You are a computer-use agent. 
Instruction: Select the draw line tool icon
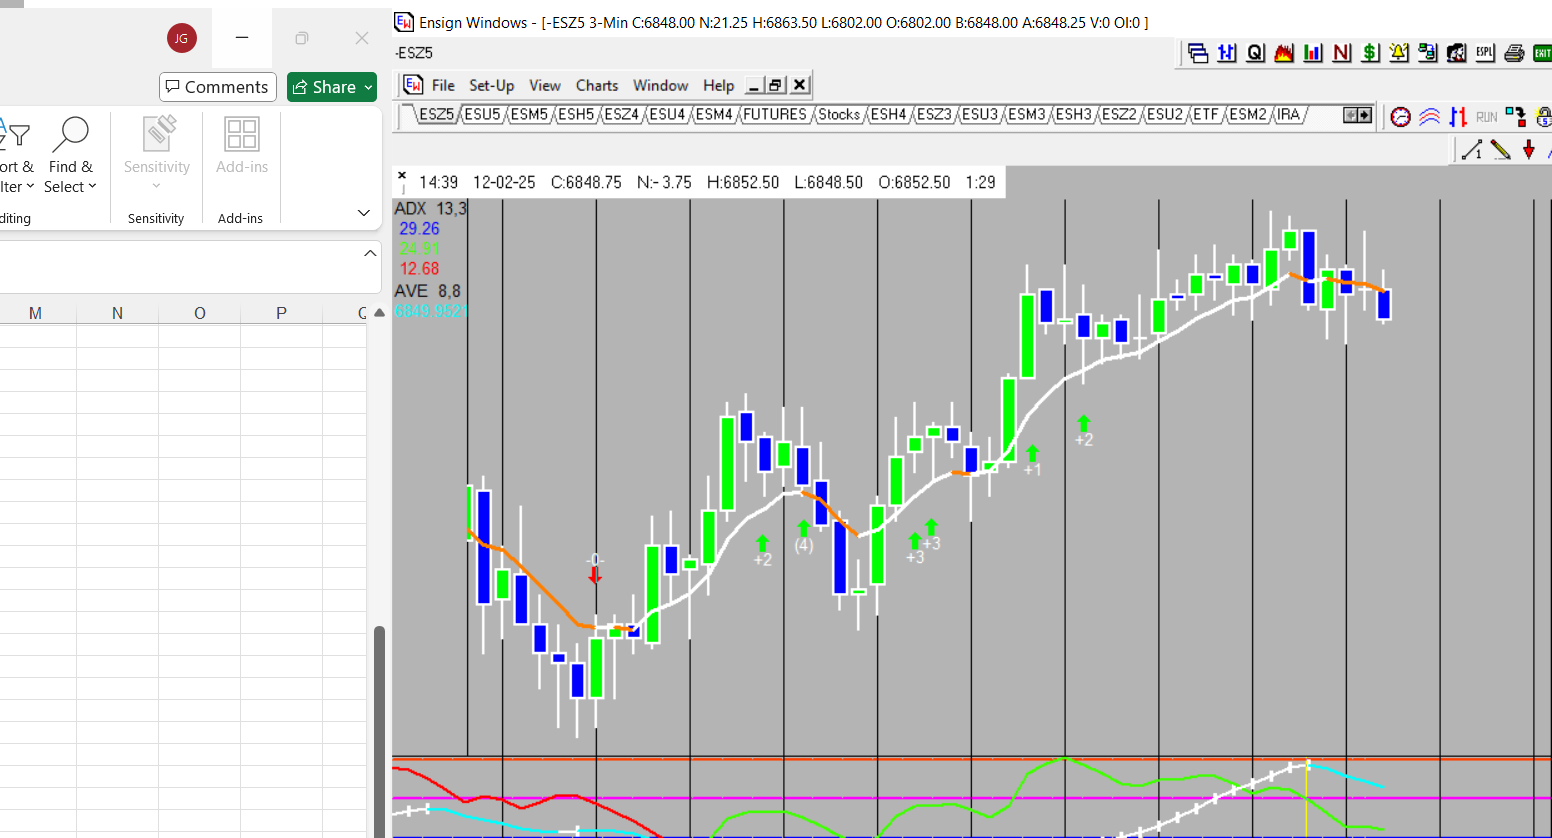1471,150
